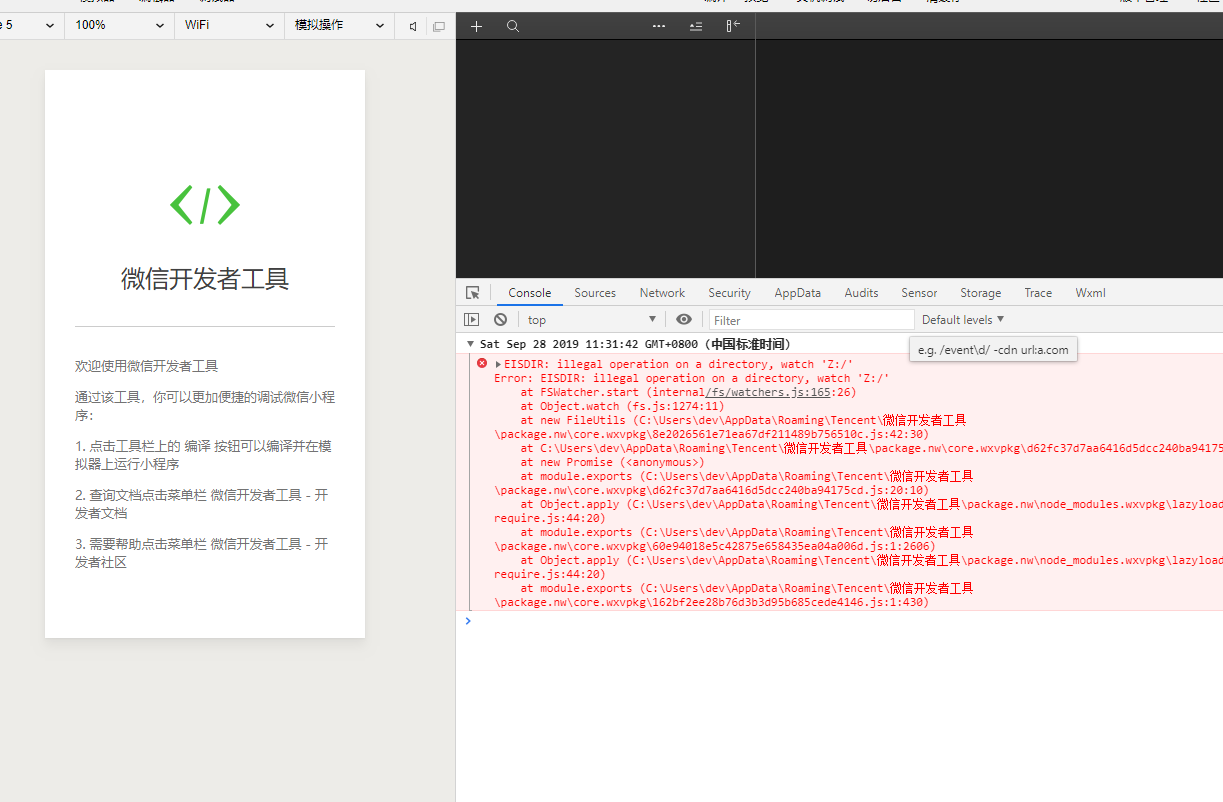The height and width of the screenshot is (802, 1223).
Task: Switch to the Security tab
Action: tap(729, 293)
